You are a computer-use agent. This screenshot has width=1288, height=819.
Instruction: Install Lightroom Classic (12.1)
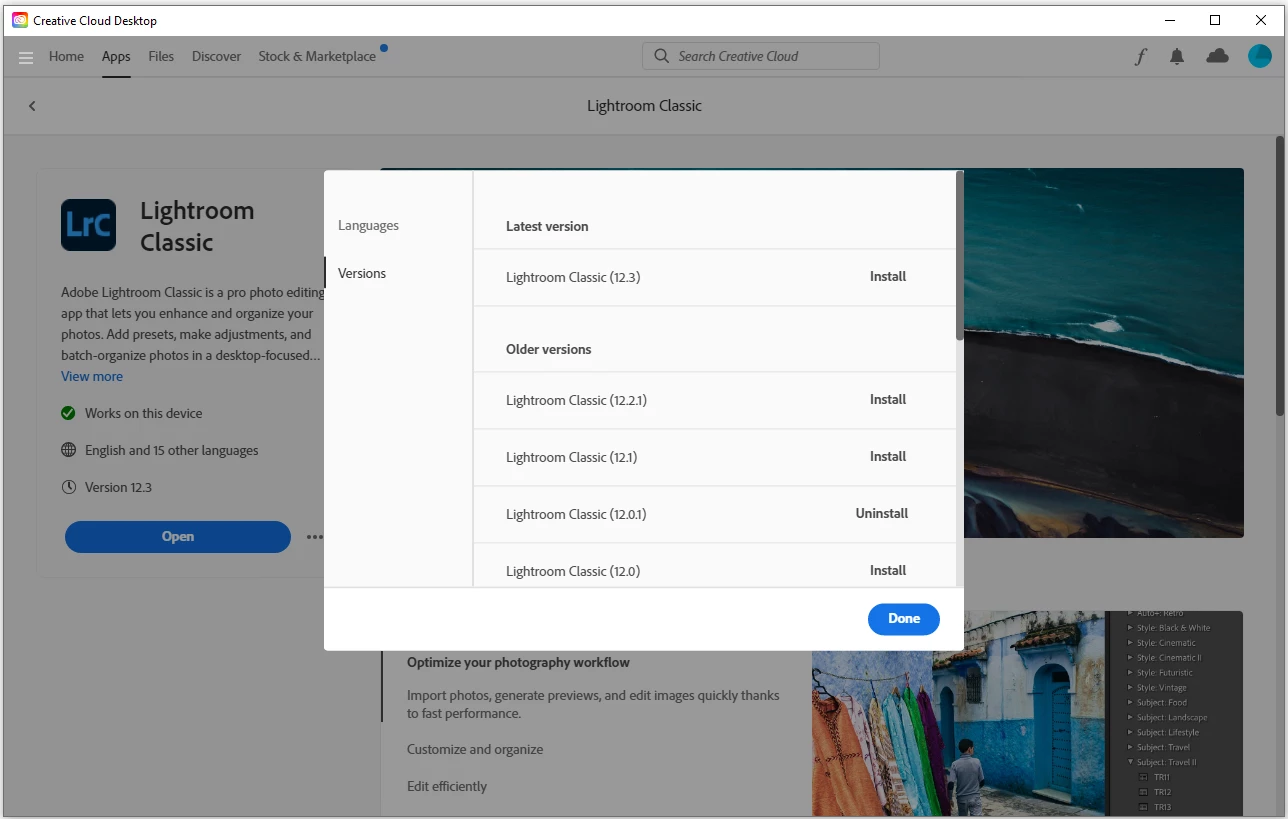coord(888,456)
